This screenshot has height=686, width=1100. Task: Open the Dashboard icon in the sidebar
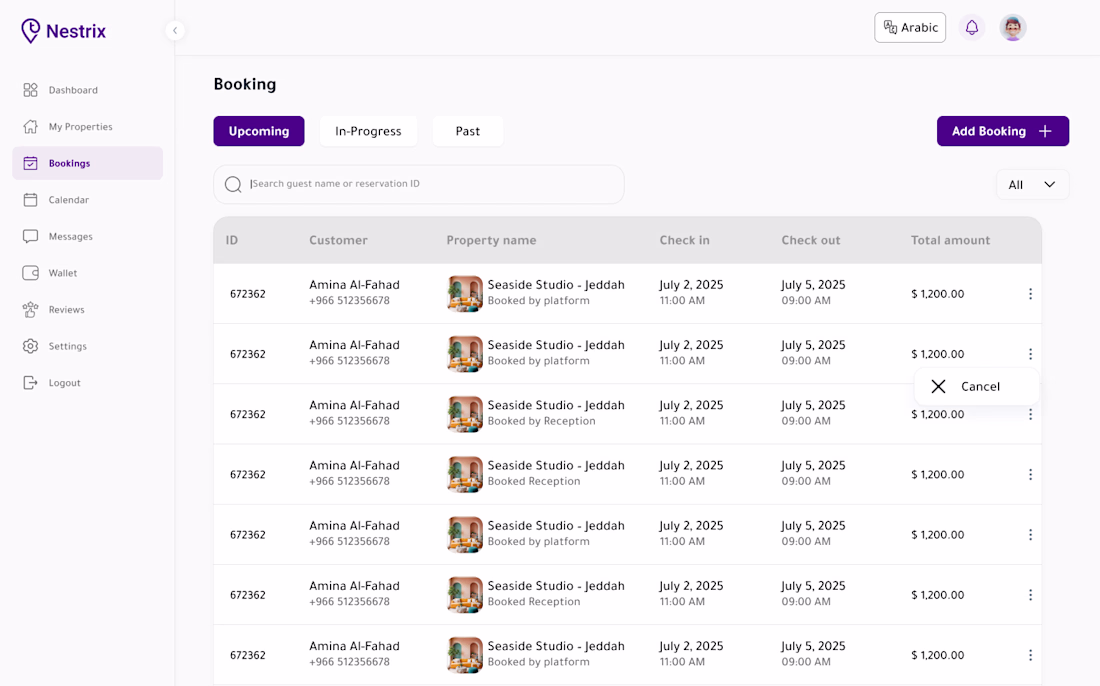point(30,90)
